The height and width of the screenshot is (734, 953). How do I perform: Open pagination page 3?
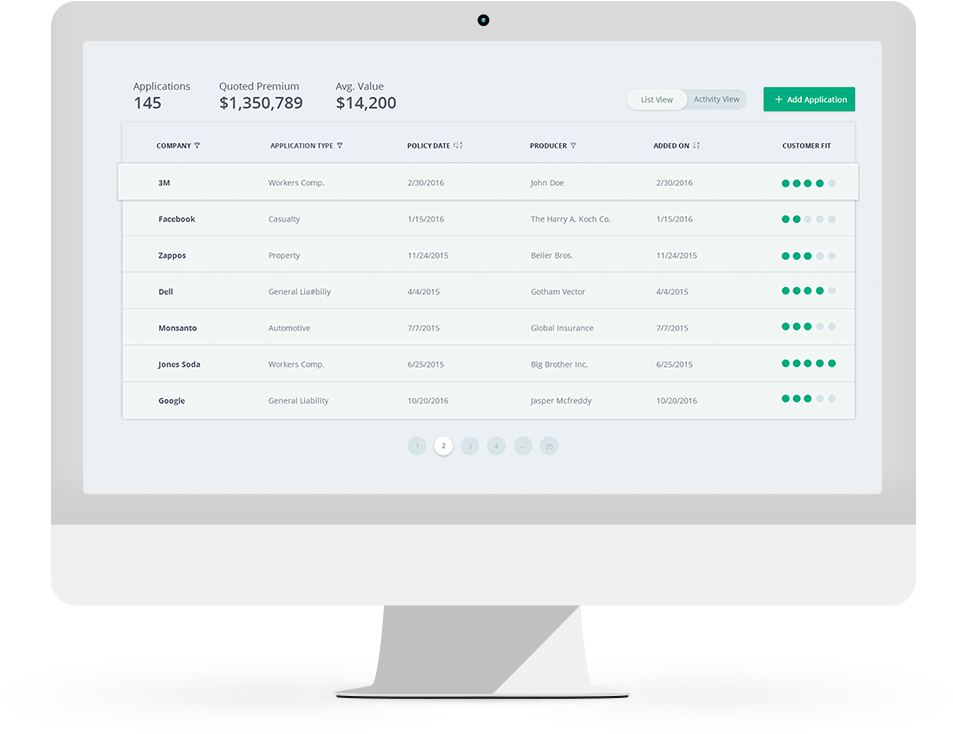pos(469,446)
